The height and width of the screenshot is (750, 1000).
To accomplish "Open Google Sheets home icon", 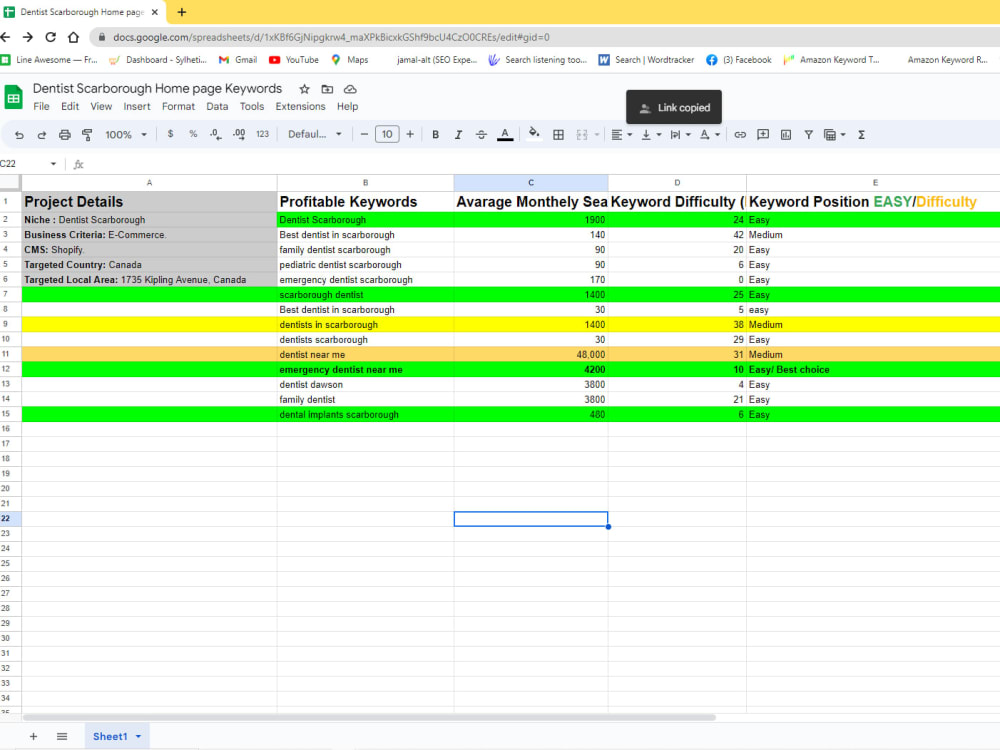I will pyautogui.click(x=13, y=97).
